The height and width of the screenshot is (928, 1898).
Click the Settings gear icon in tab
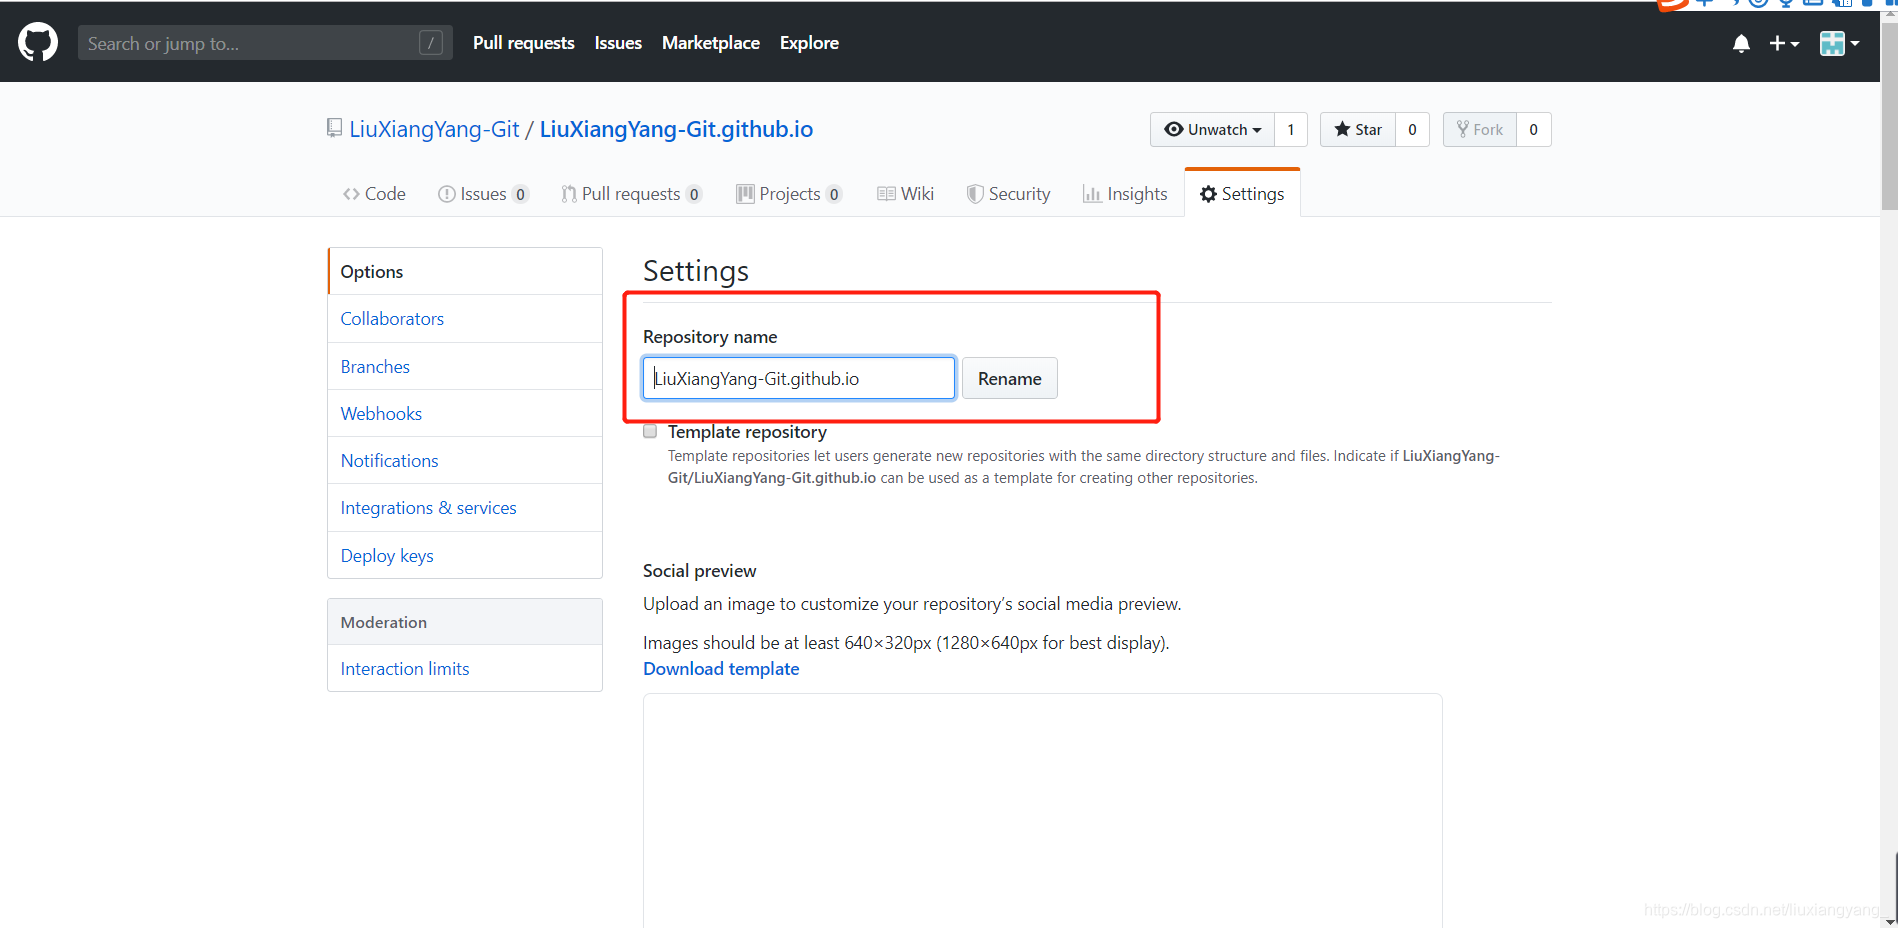[1208, 194]
